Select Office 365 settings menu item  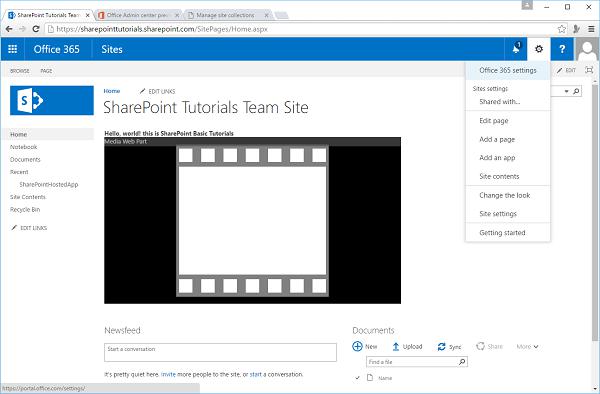tap(508, 70)
